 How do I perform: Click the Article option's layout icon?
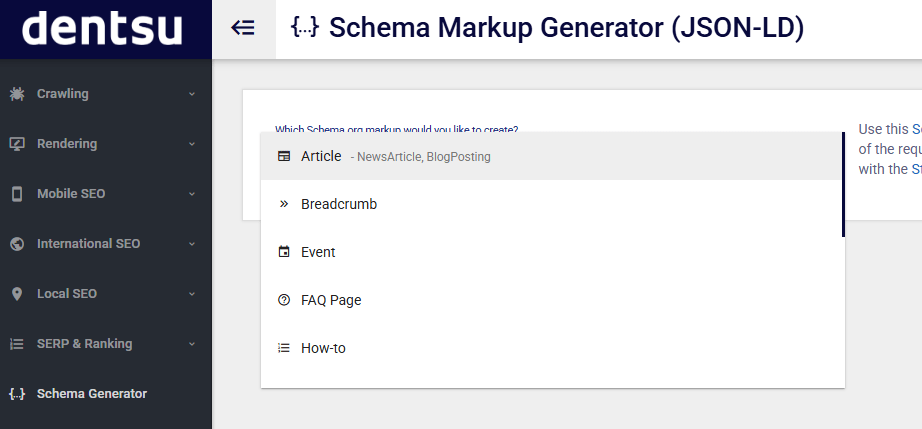284,156
